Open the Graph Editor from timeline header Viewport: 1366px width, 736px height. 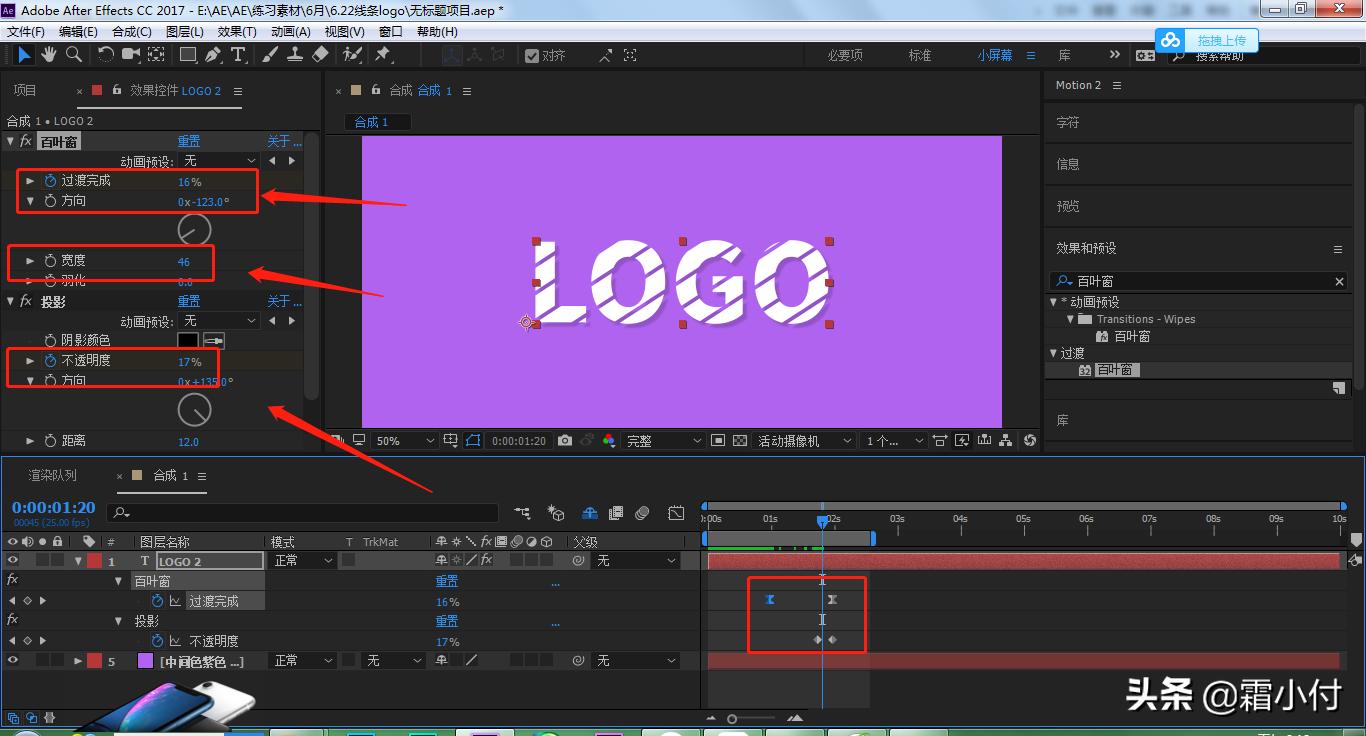click(x=676, y=513)
